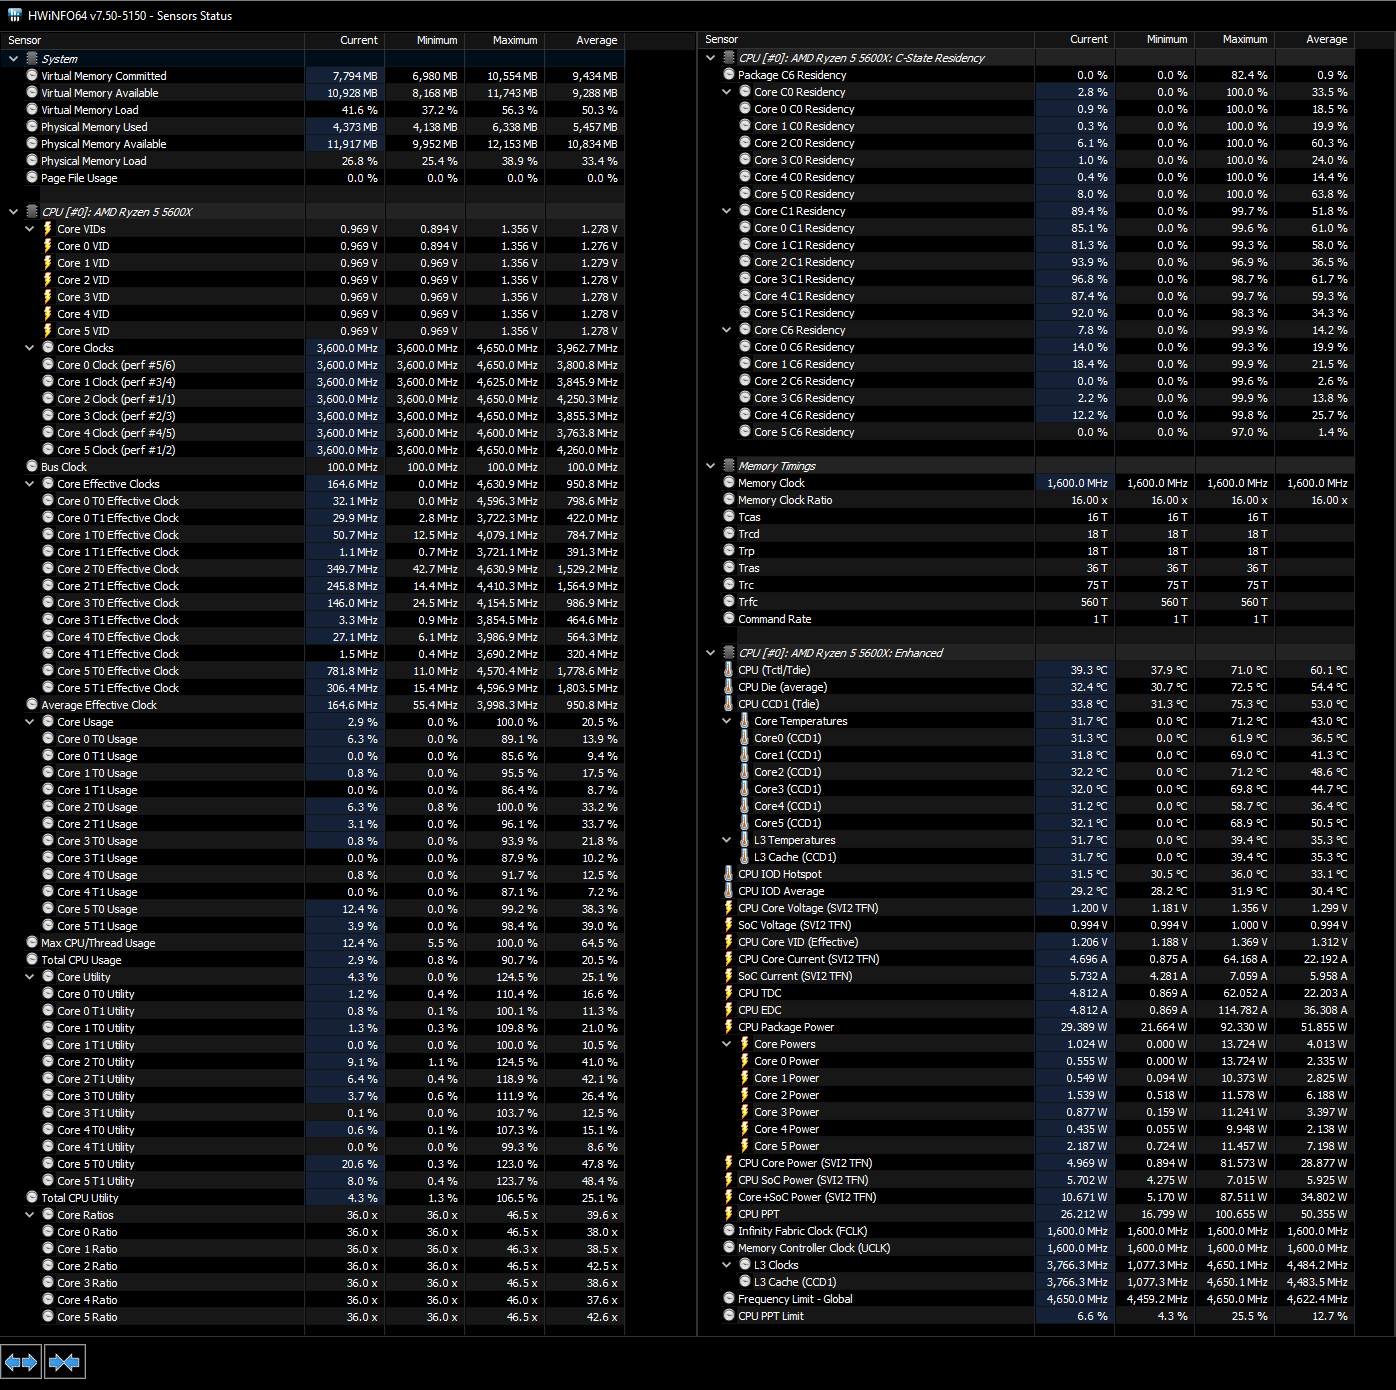Select the CPU EDC row
The height and width of the screenshot is (1390, 1396).
click(1027, 1010)
